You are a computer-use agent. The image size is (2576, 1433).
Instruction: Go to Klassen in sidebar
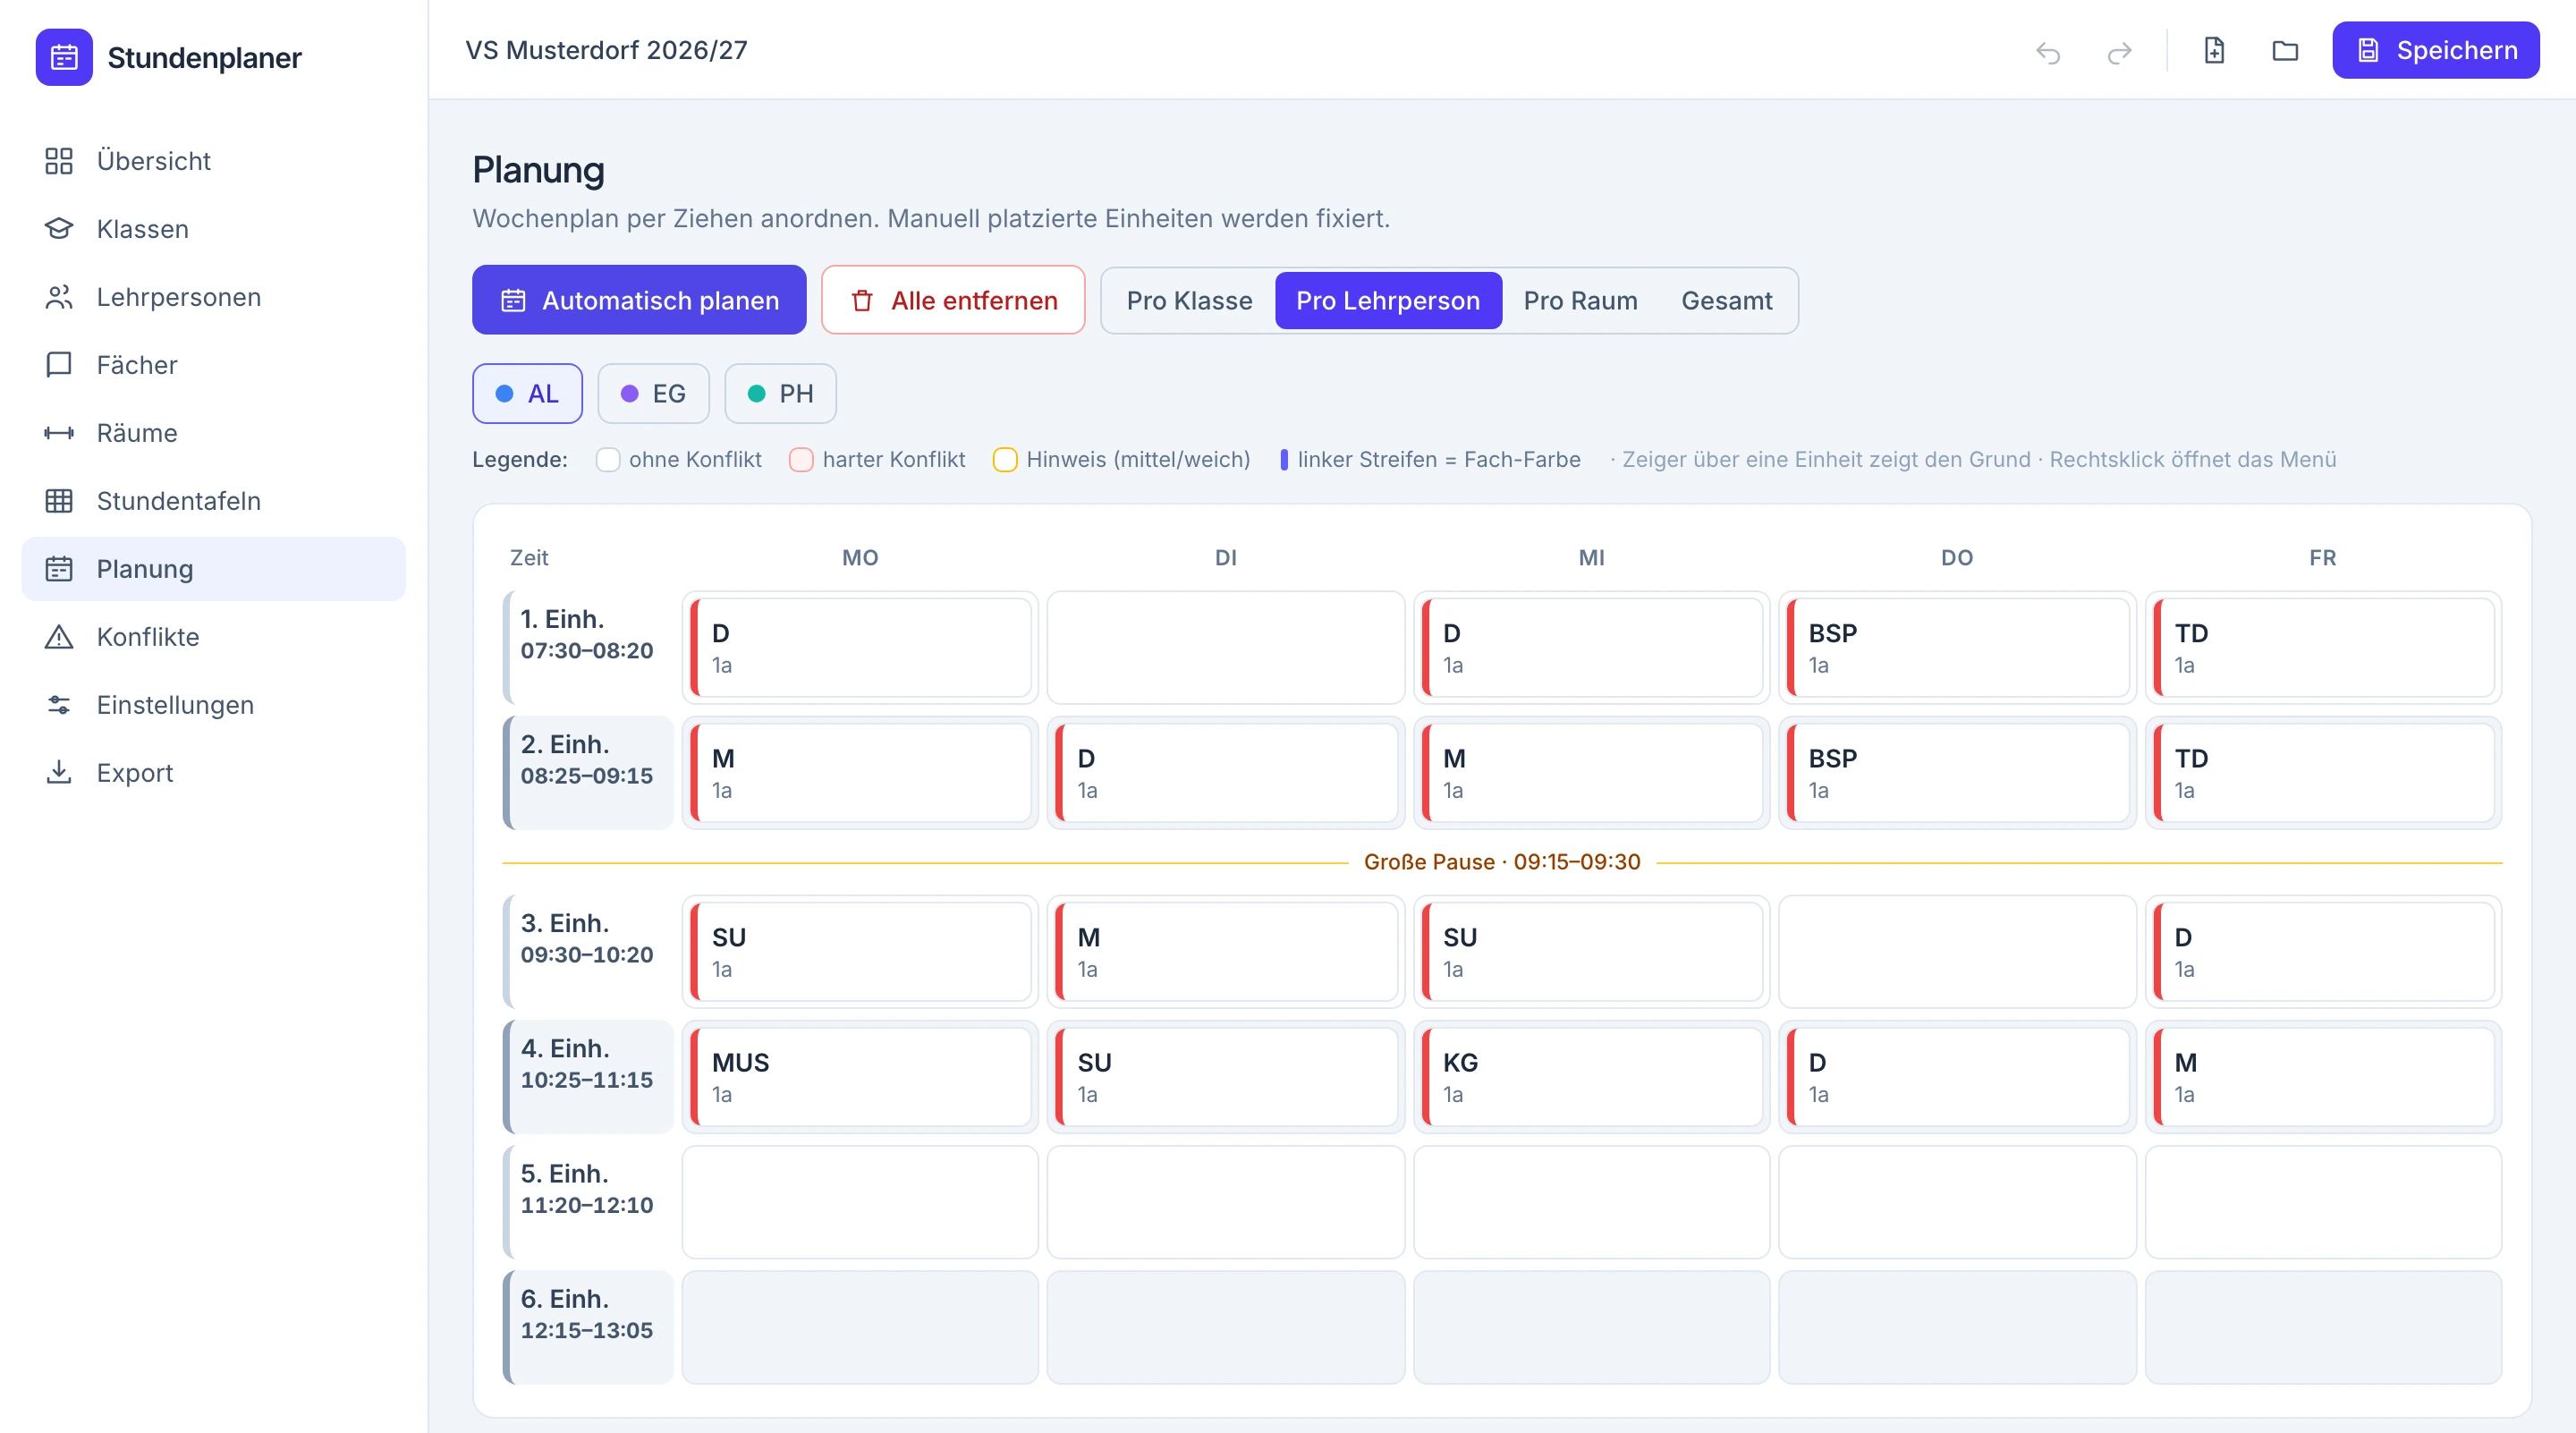click(213, 229)
